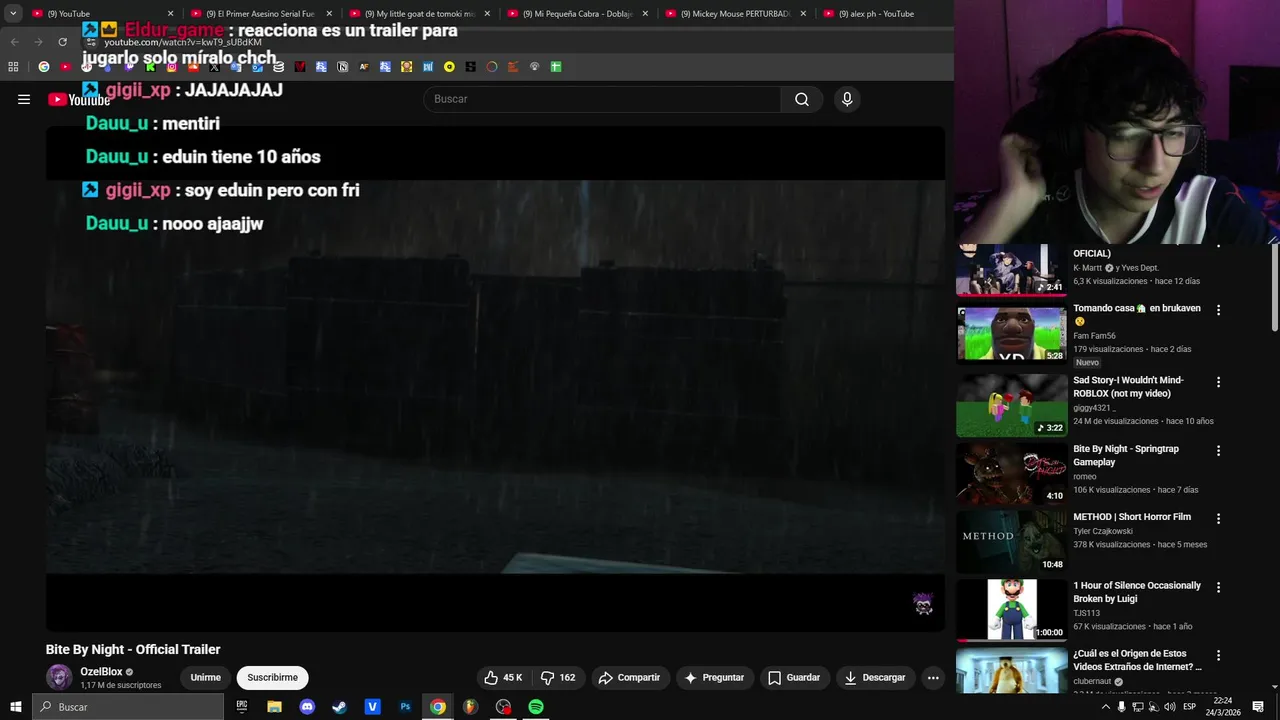Open 1 Hour of Silence Luigi title
Screen dimensions: 1280x720
1137,592
